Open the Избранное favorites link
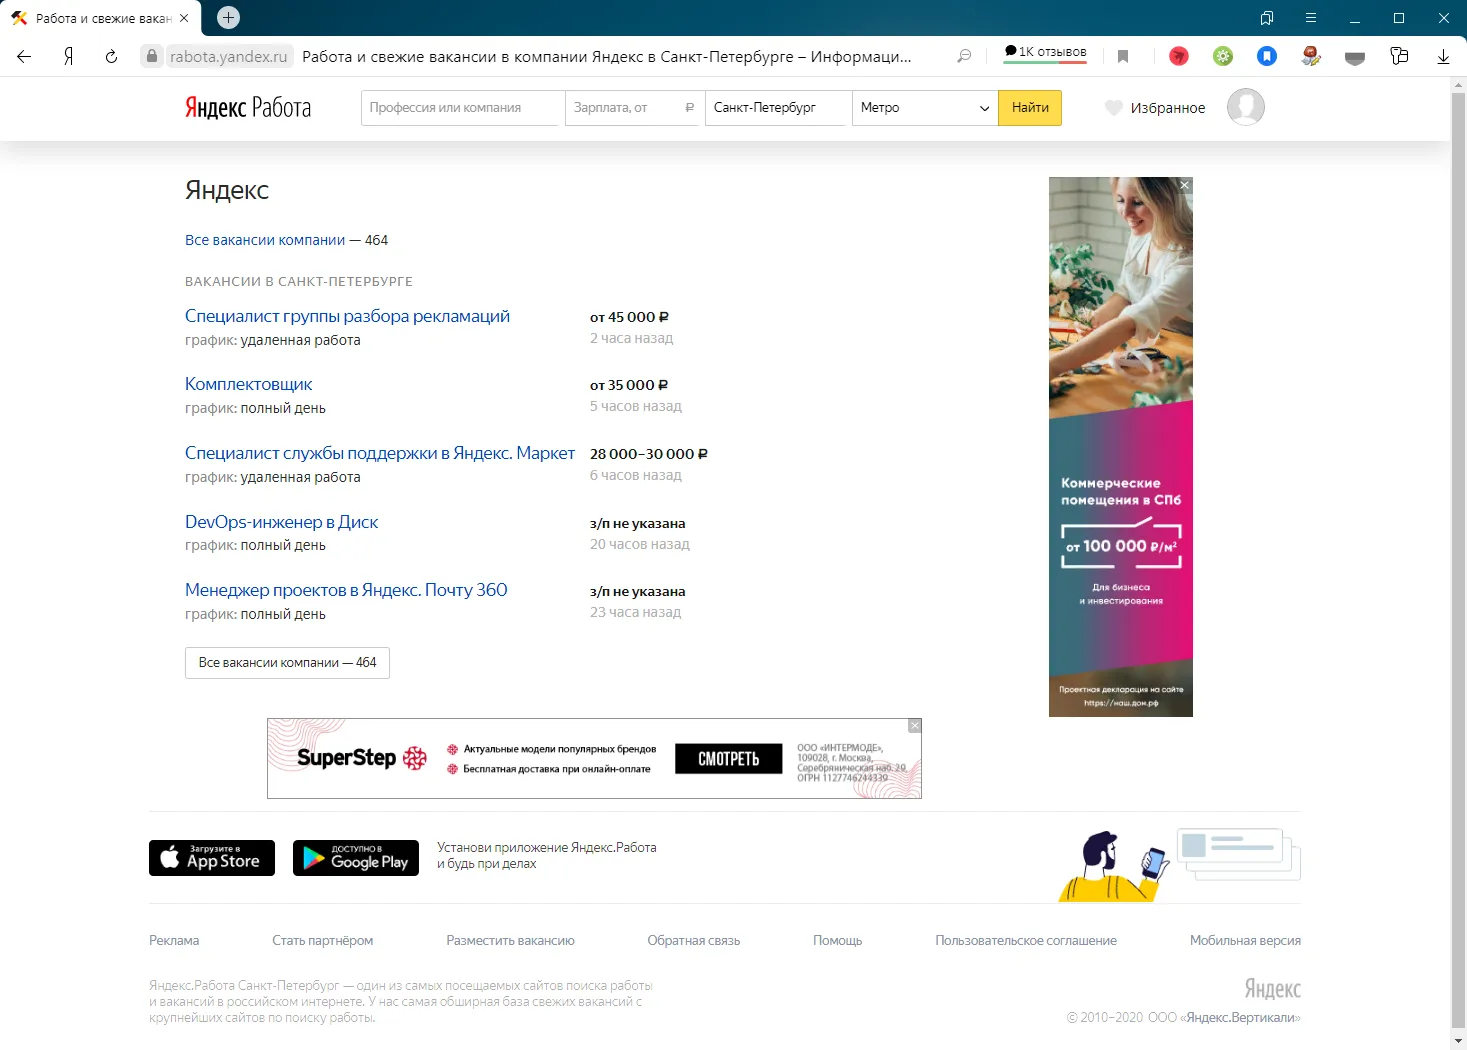Screen dimensions: 1467x1050 1168,108
